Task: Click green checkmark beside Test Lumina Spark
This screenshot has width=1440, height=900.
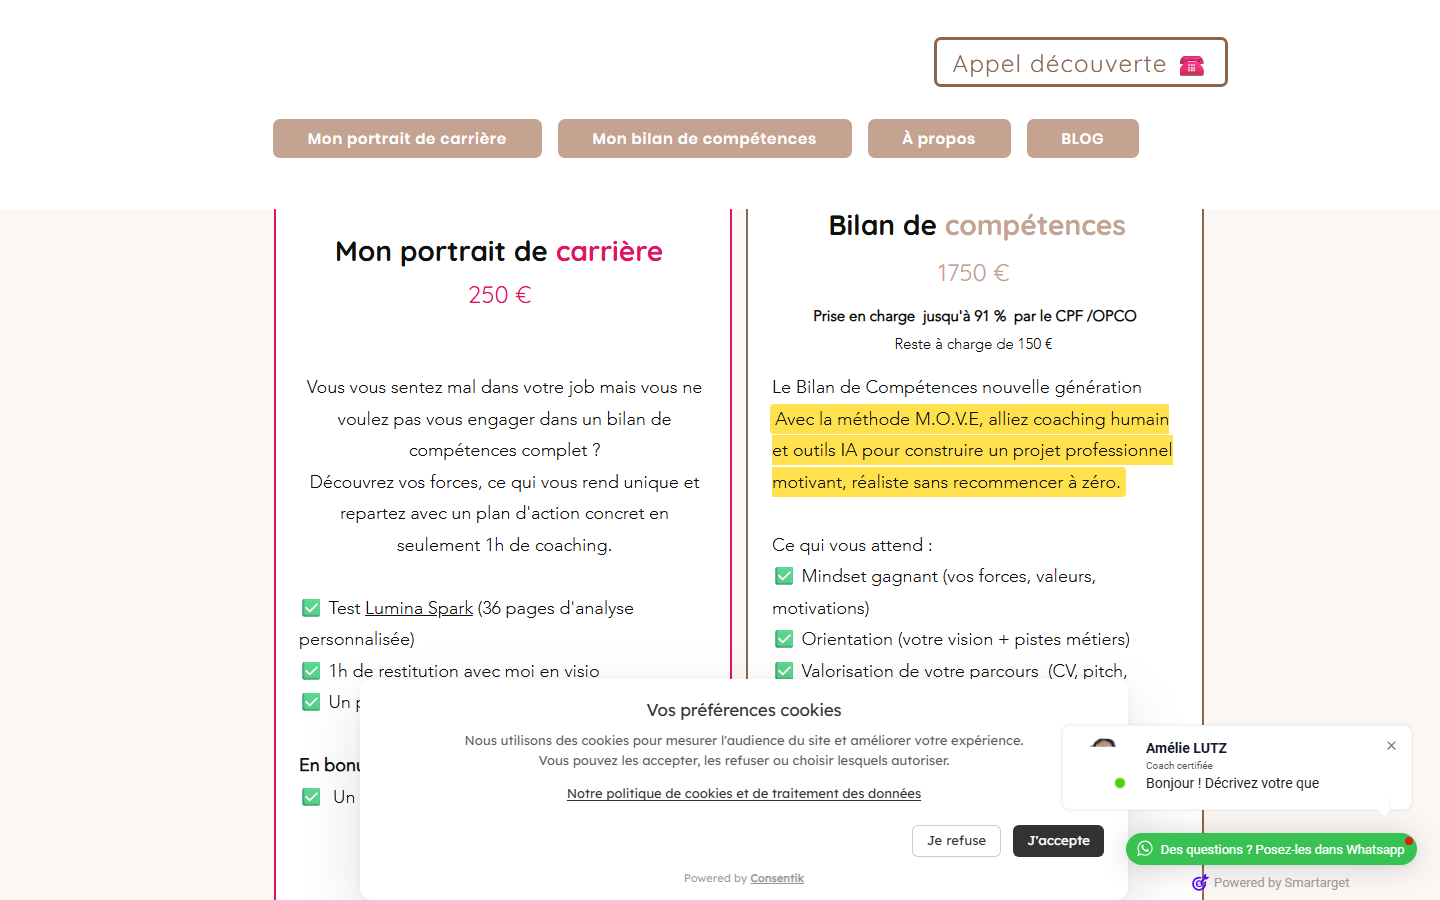Action: 311,608
